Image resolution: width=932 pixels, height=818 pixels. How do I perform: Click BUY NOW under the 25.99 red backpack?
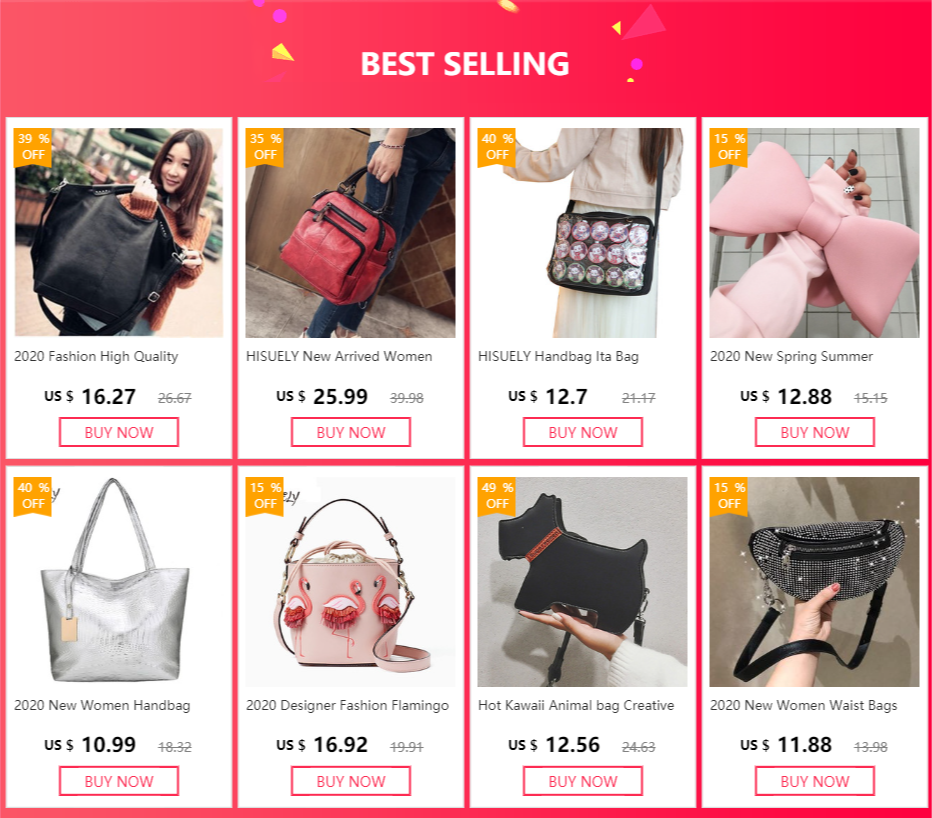[351, 432]
